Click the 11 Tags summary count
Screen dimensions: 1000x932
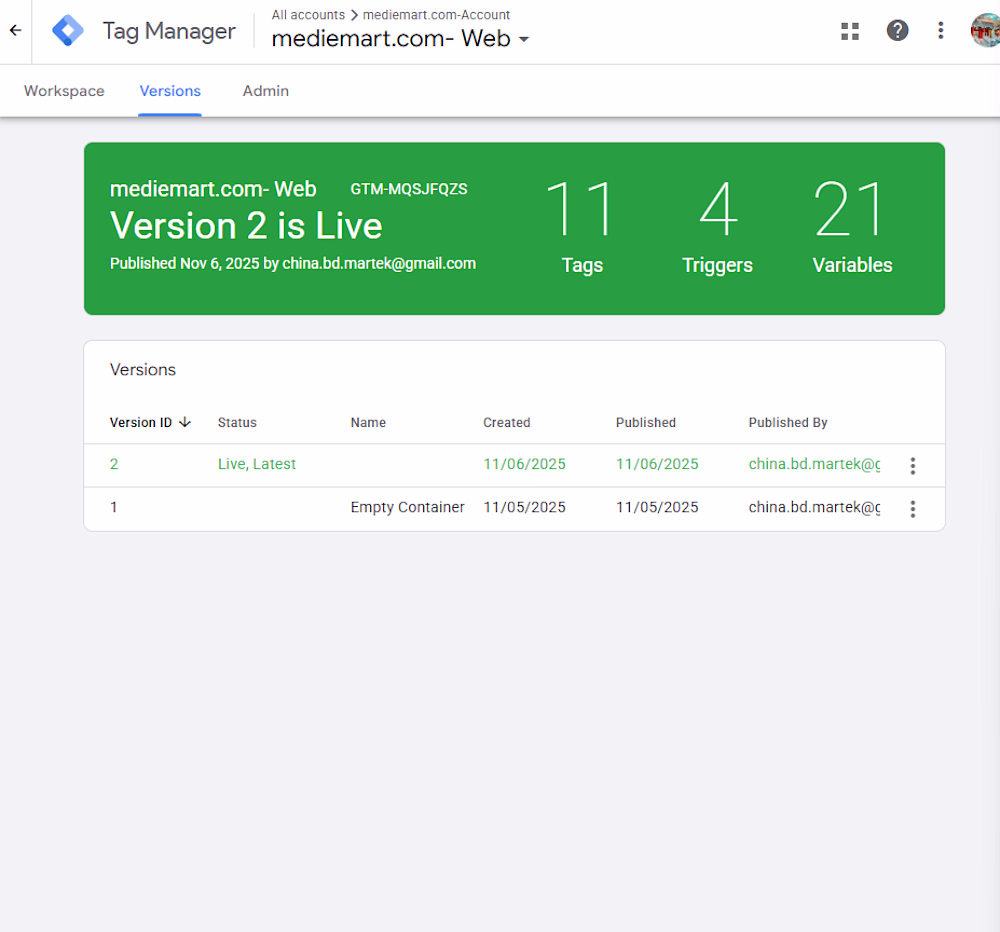581,226
